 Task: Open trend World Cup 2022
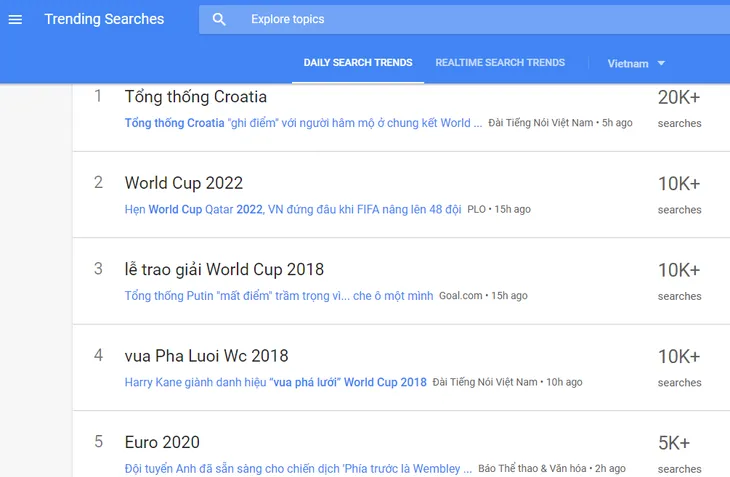pyautogui.click(x=184, y=183)
